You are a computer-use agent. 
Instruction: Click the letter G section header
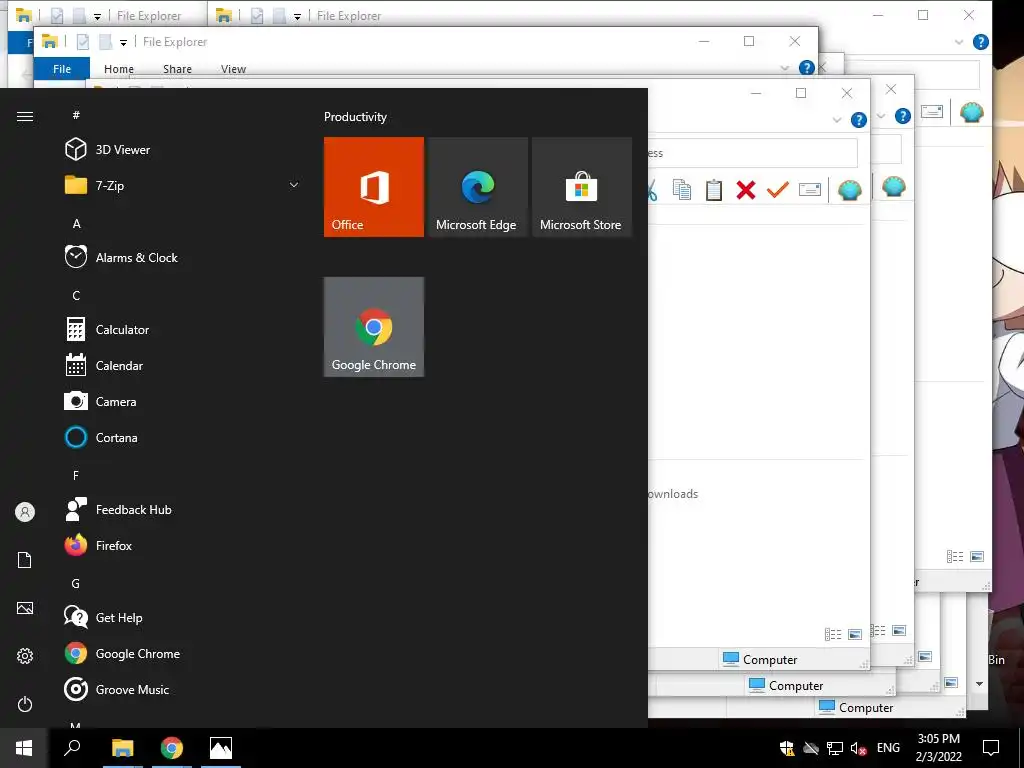click(76, 584)
